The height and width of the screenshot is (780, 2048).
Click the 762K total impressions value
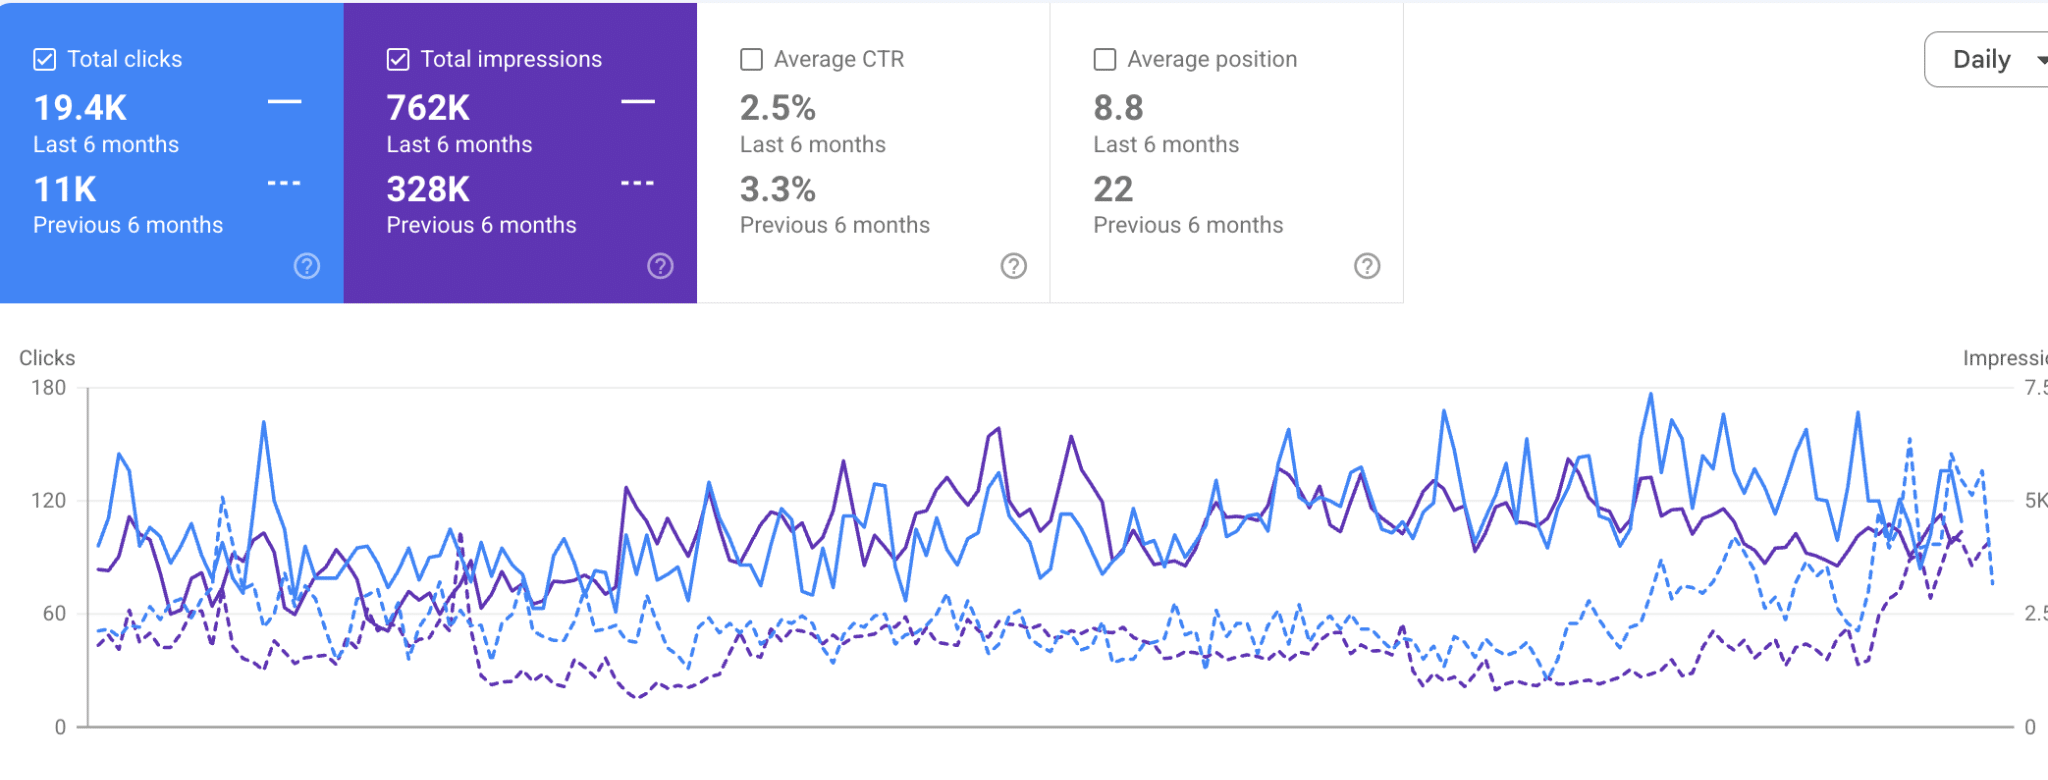pyautogui.click(x=428, y=108)
